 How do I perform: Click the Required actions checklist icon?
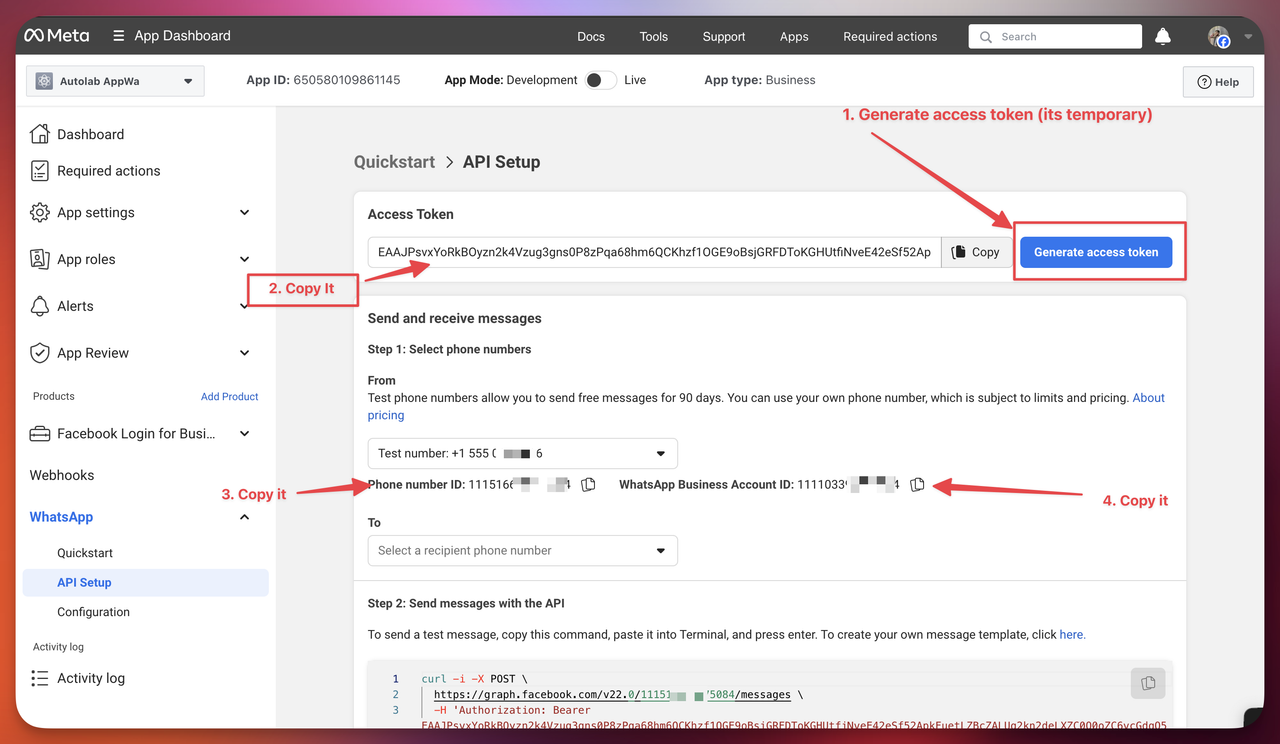pos(40,171)
